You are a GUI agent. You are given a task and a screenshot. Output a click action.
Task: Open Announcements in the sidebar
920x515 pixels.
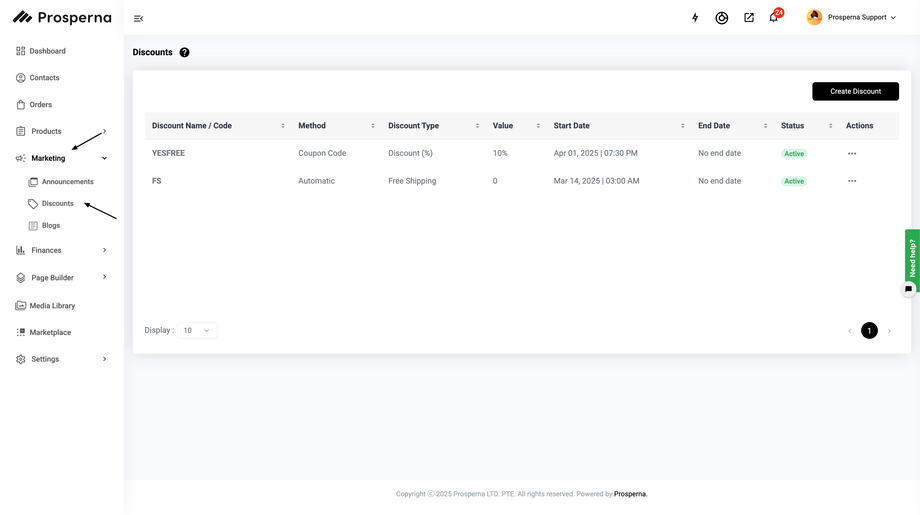67,182
